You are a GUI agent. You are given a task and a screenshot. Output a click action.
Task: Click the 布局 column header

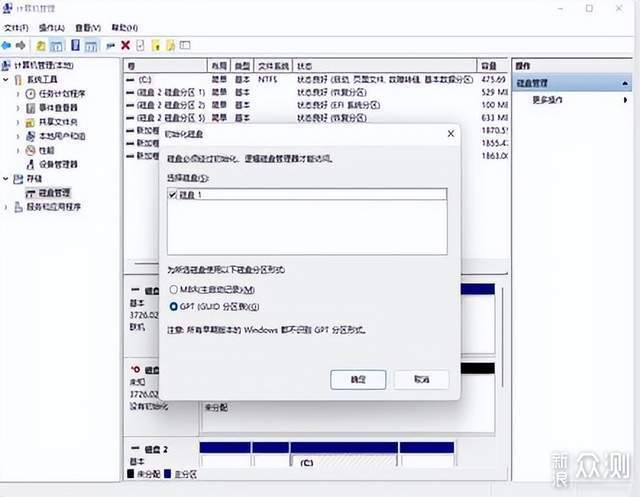[x=219, y=66]
